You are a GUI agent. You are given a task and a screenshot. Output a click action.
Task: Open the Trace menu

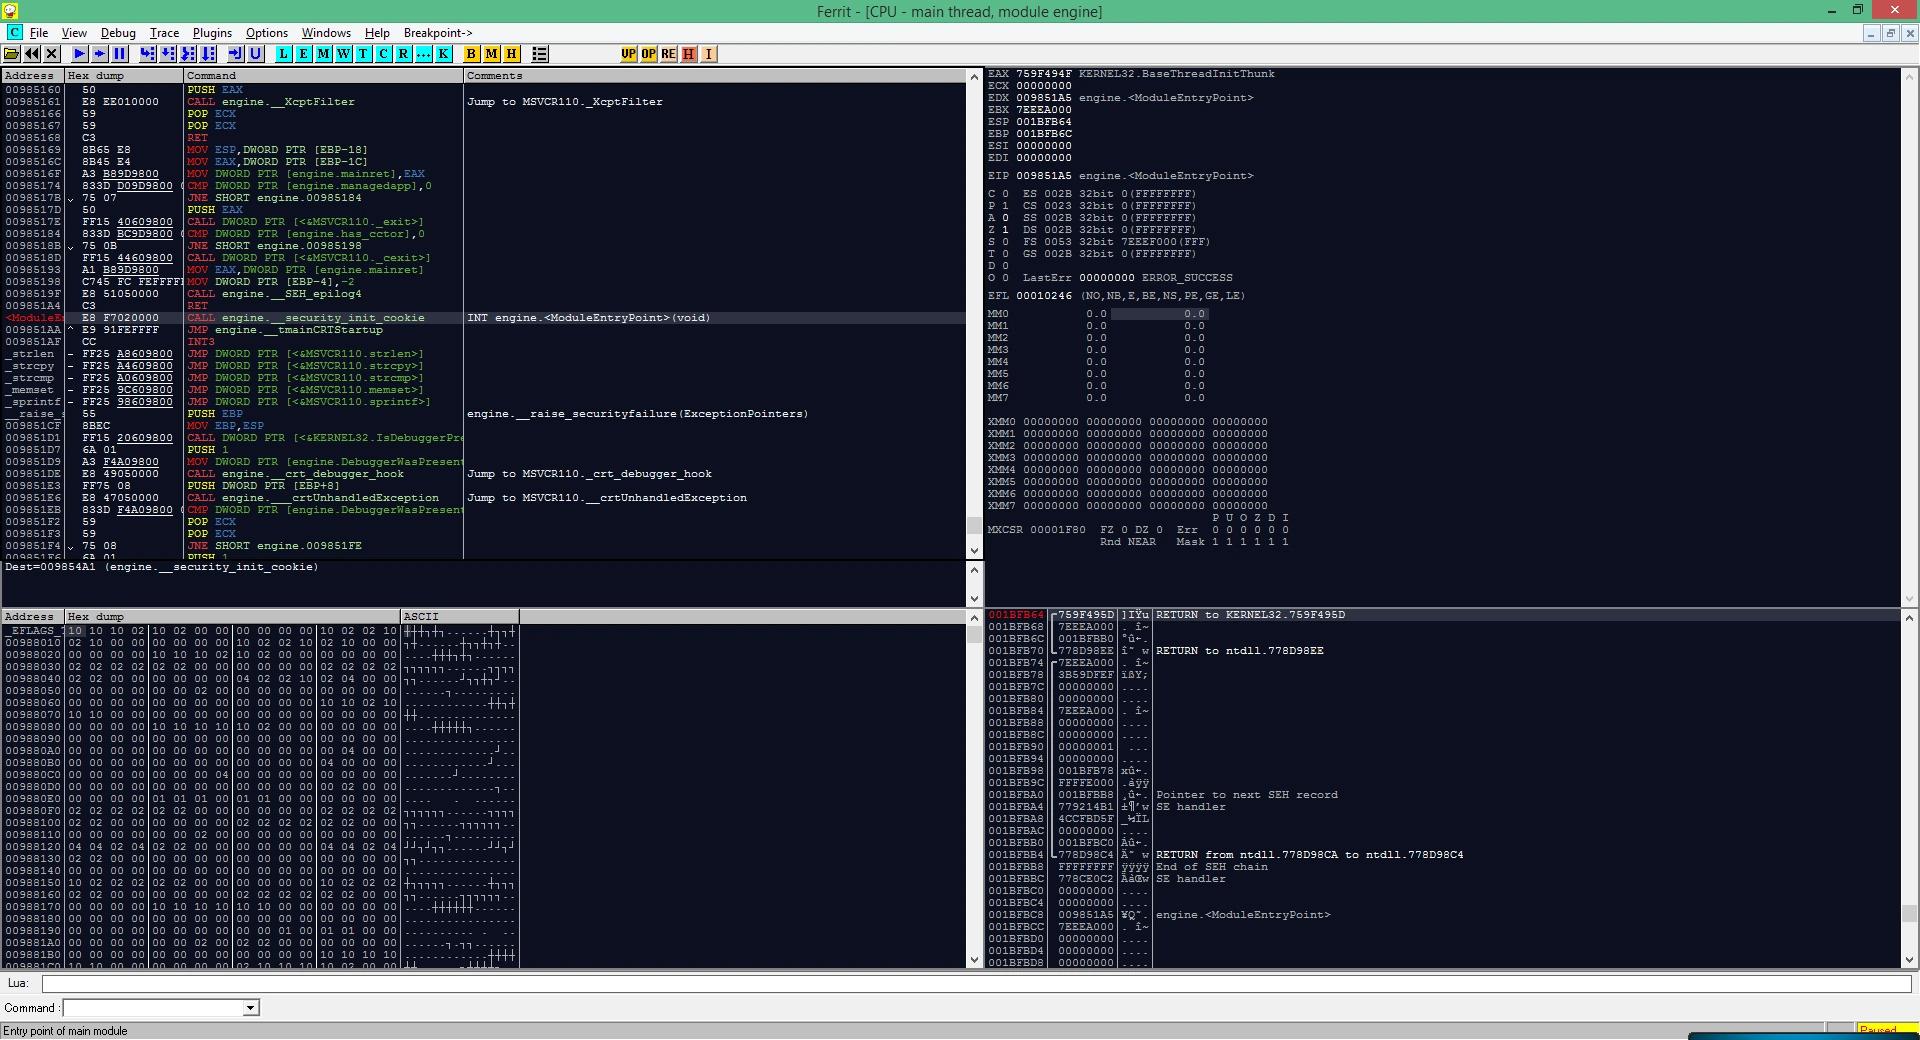[164, 33]
